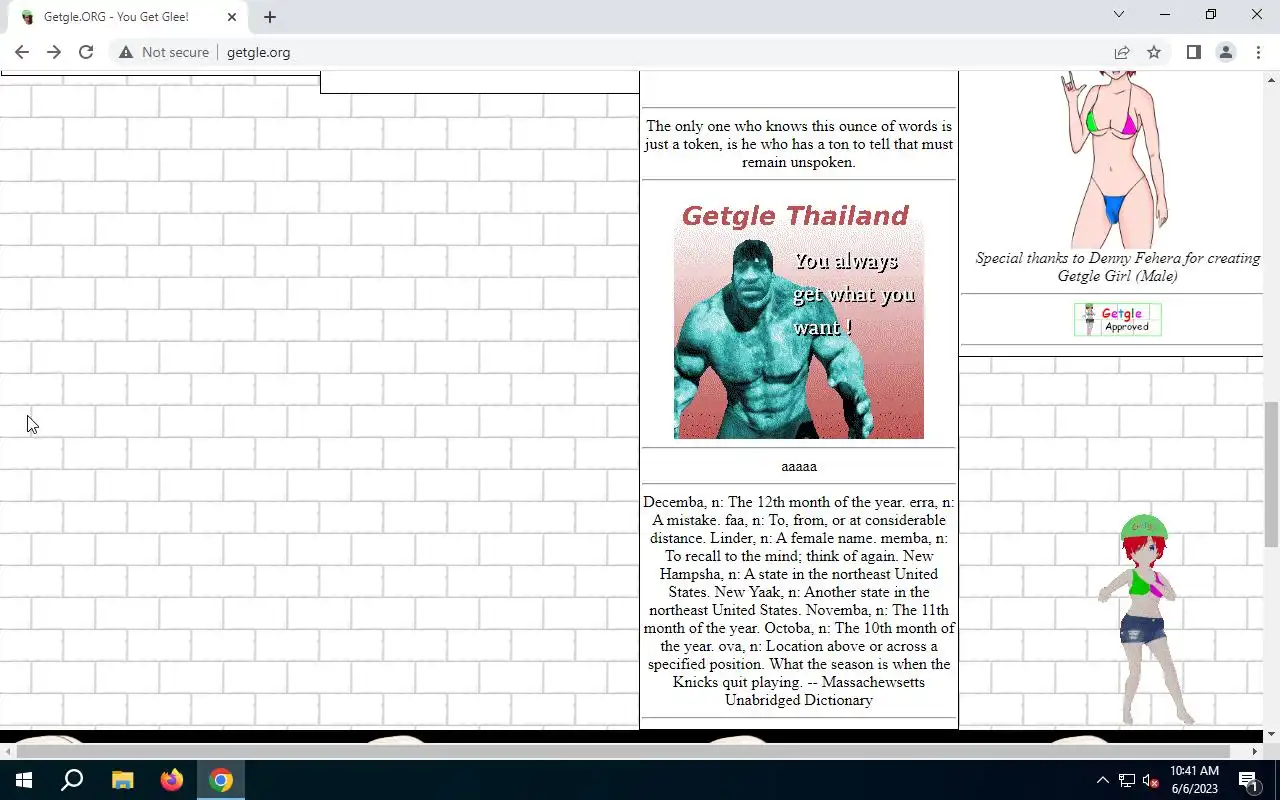Click the Not secure warning icon

126,52
